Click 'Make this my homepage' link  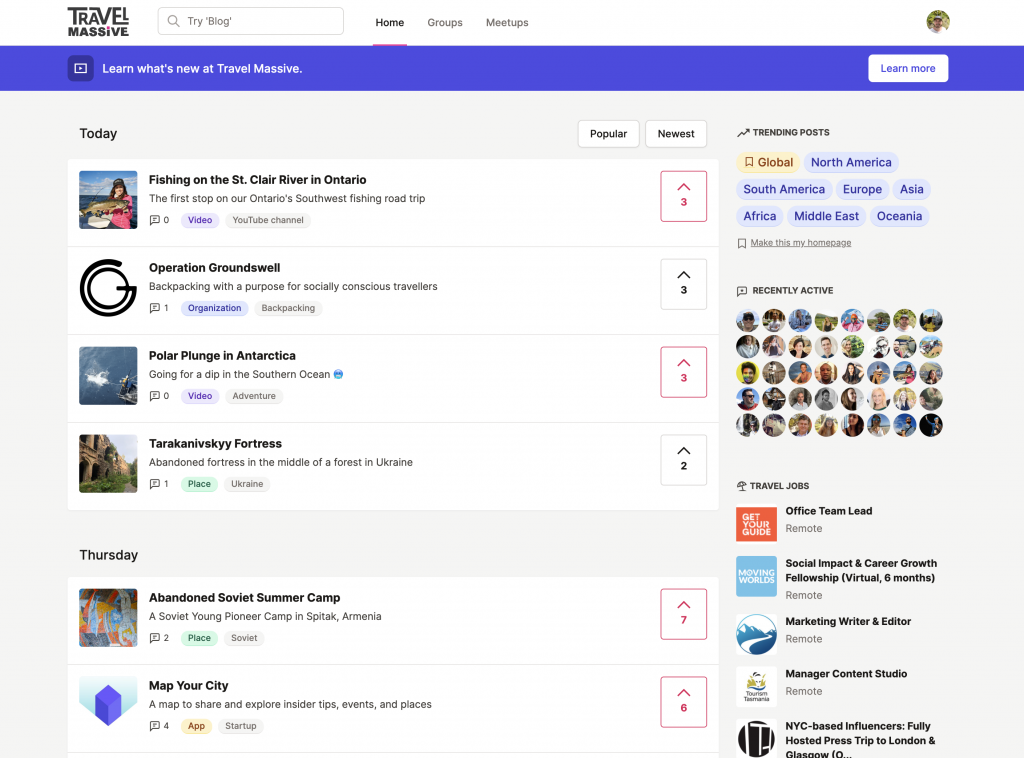coord(801,243)
